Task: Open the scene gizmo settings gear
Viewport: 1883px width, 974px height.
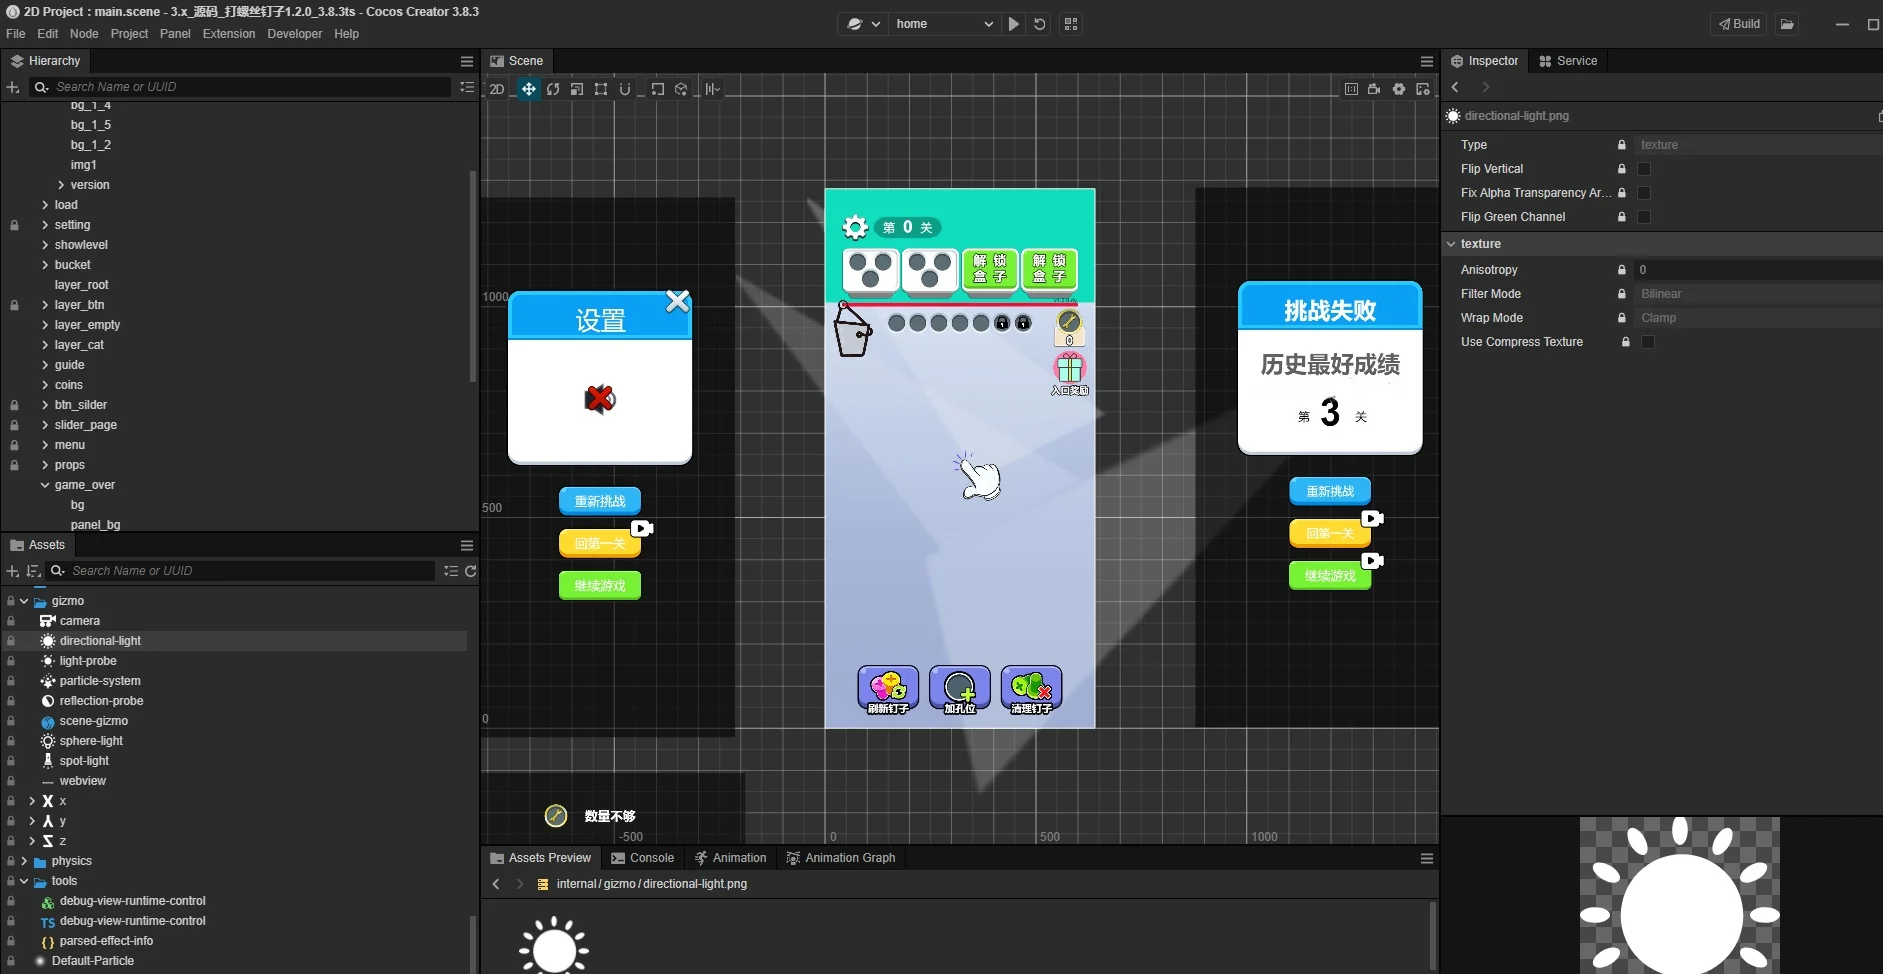Action: 1399,89
